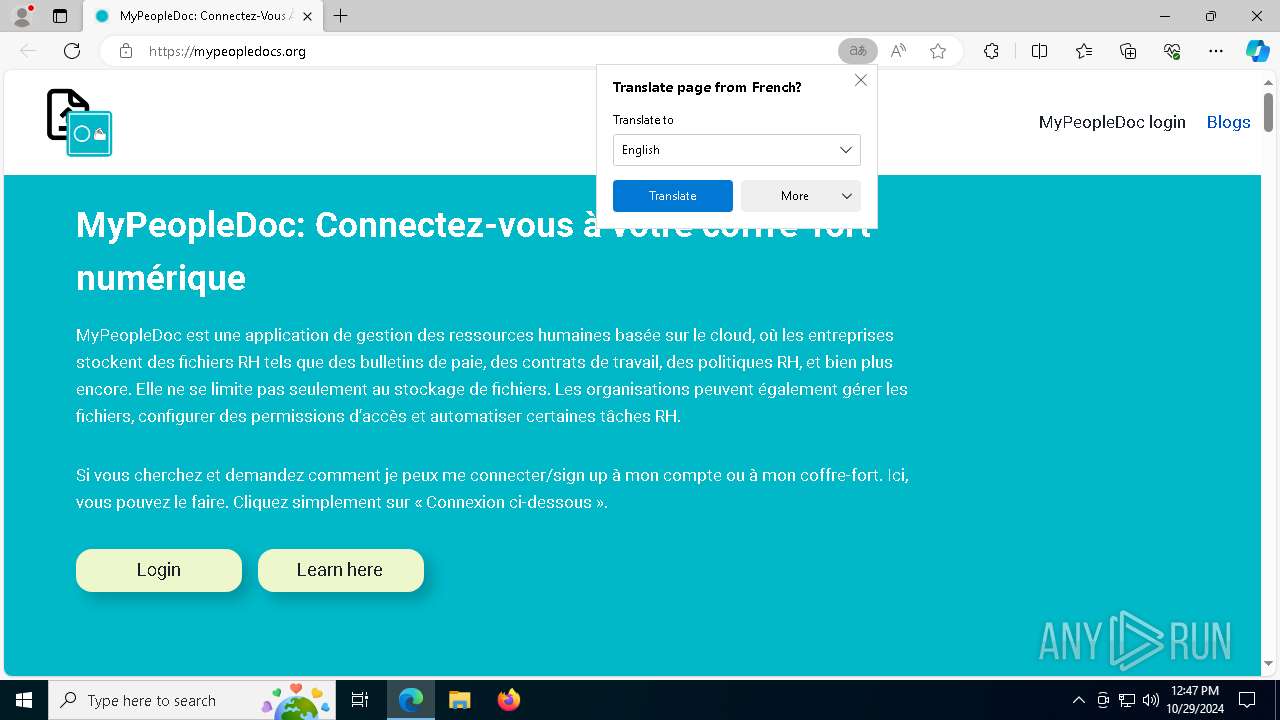Expand the Translate to language dropdown

[x=737, y=150]
